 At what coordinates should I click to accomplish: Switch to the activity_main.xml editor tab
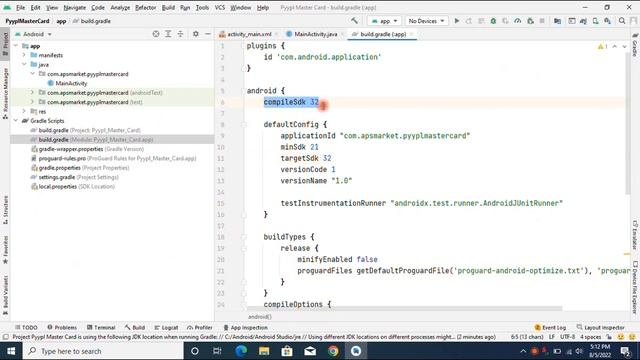tap(249, 34)
